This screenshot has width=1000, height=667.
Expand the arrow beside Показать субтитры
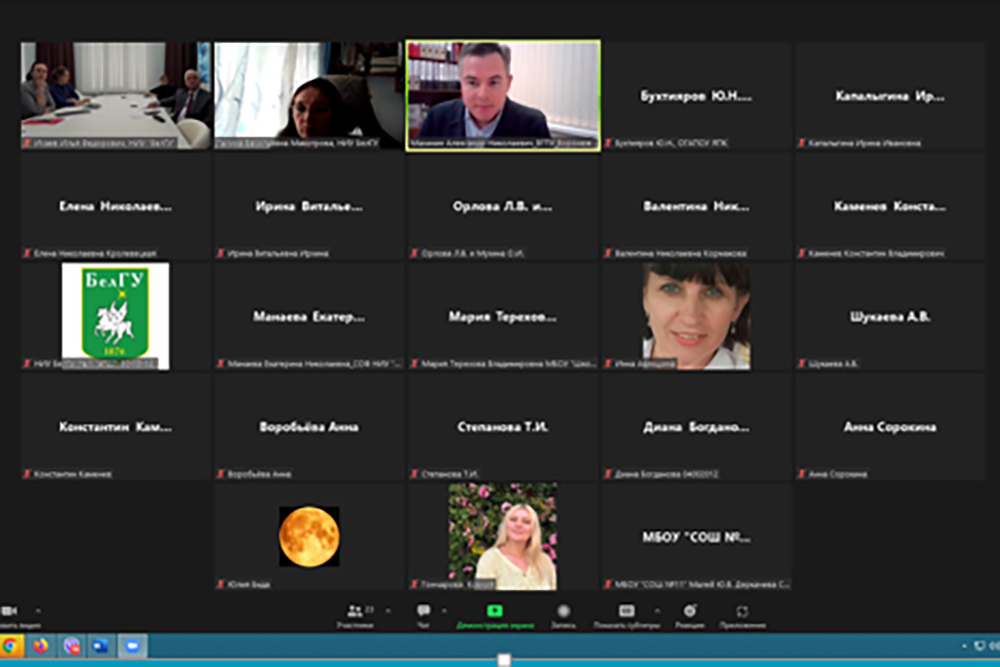(657, 610)
